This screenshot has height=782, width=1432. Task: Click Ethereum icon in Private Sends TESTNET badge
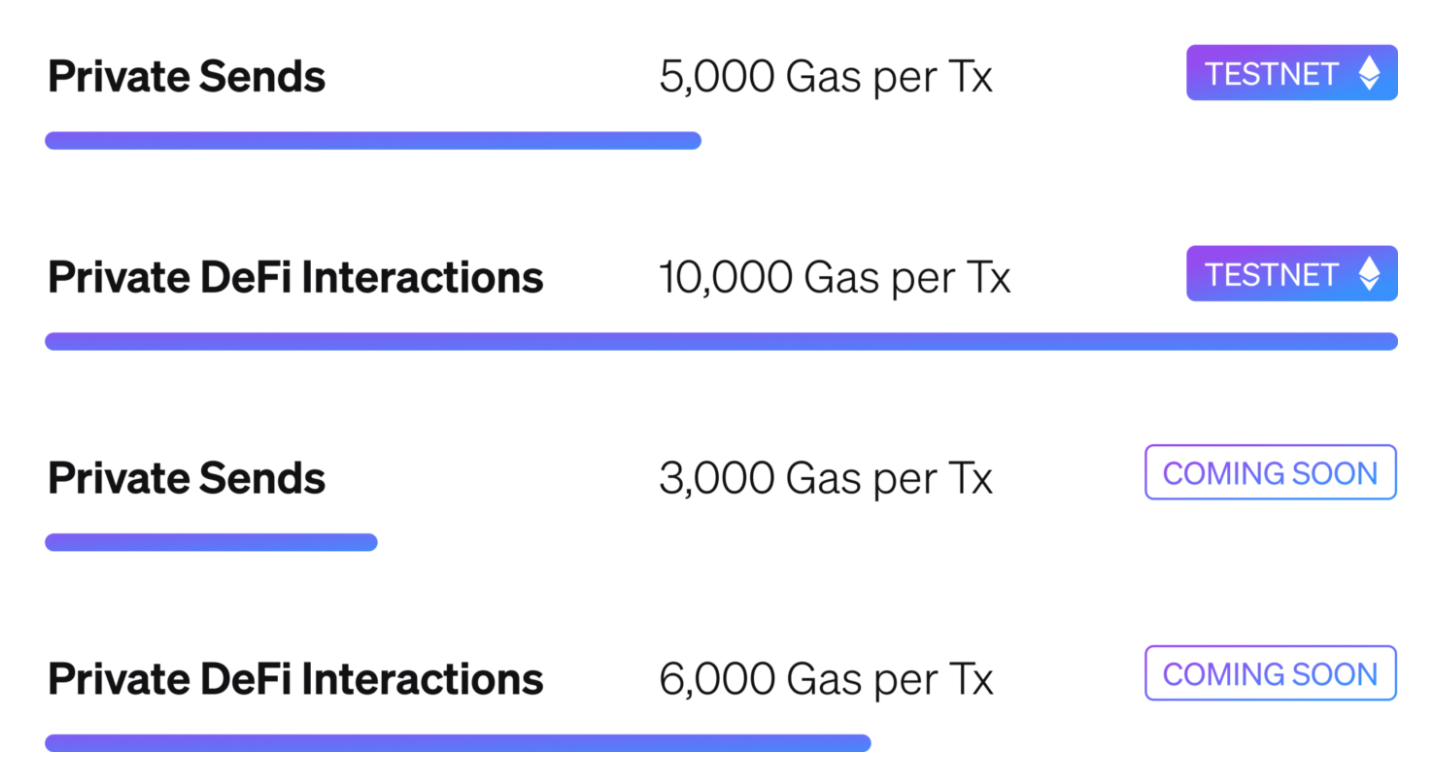(x=1369, y=73)
